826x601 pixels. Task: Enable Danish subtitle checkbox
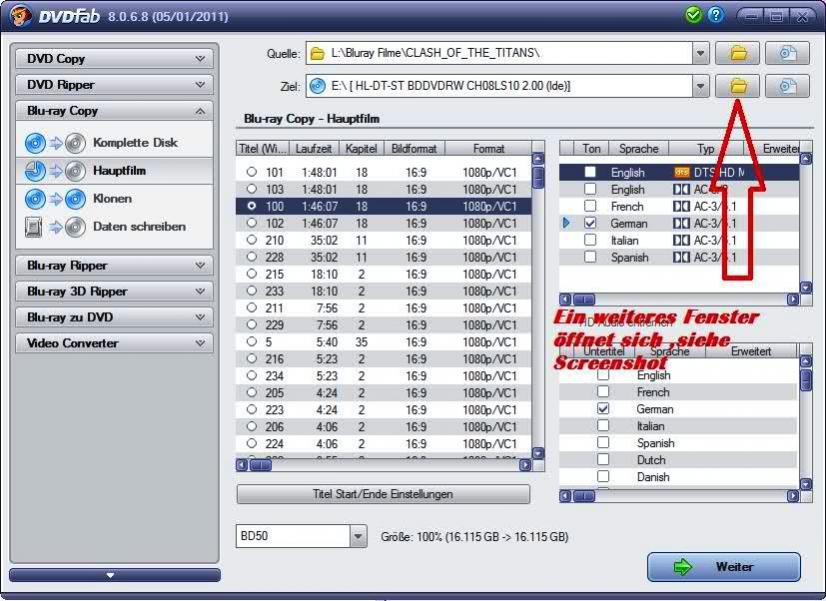[603, 476]
